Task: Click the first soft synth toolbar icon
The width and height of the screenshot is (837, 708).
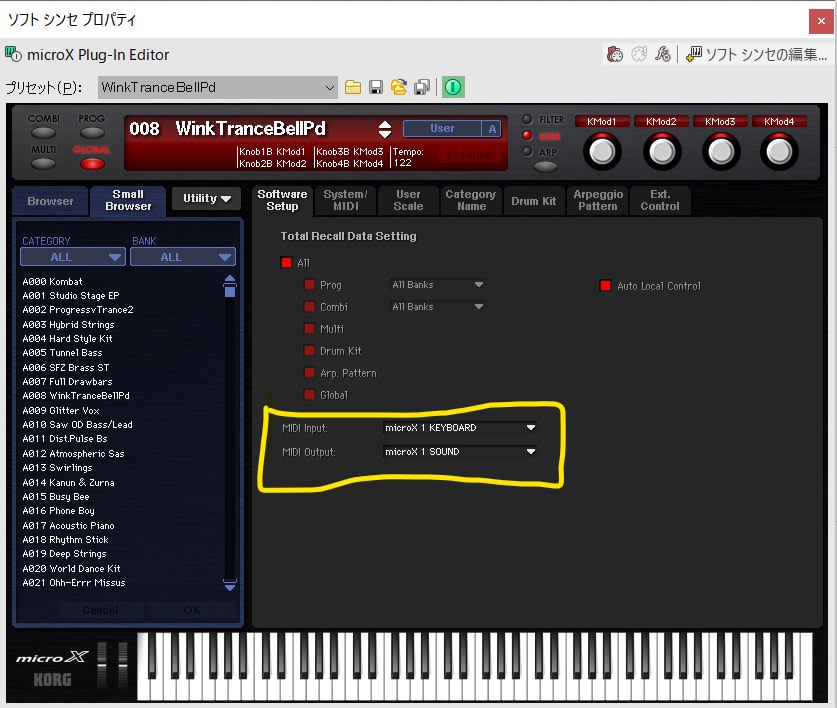Action: point(615,54)
